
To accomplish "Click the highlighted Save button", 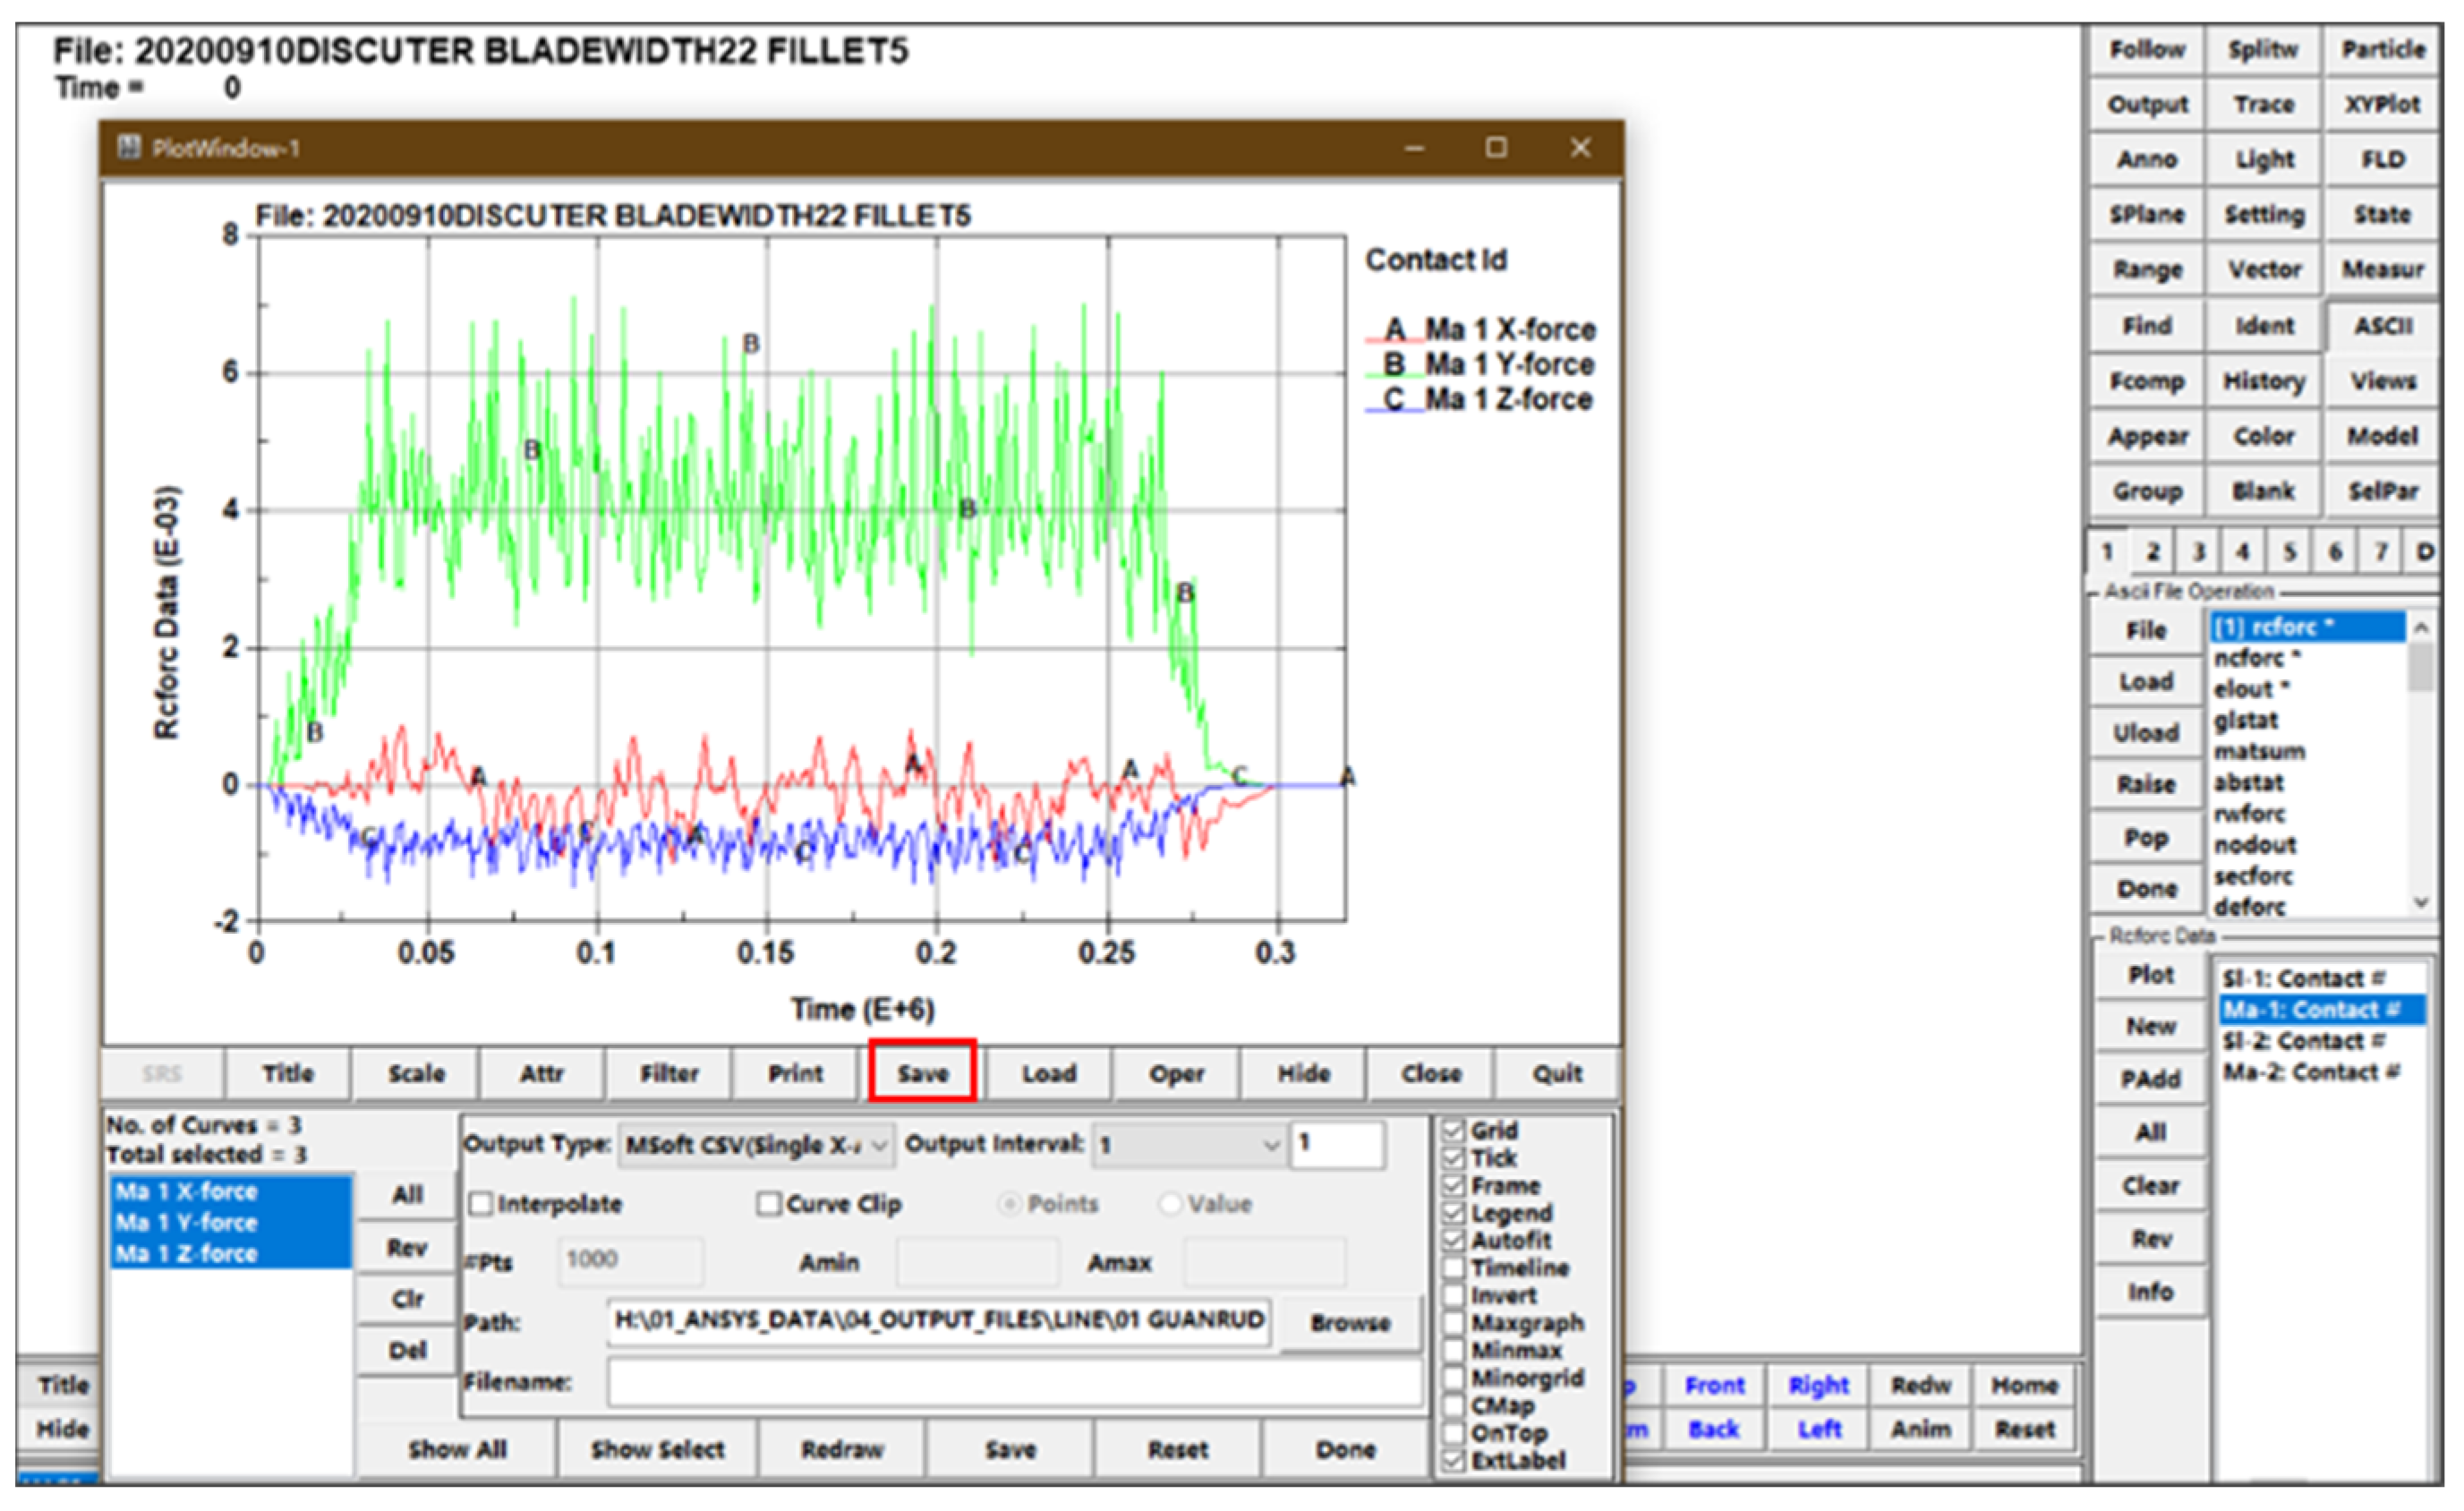I will click(x=922, y=1073).
